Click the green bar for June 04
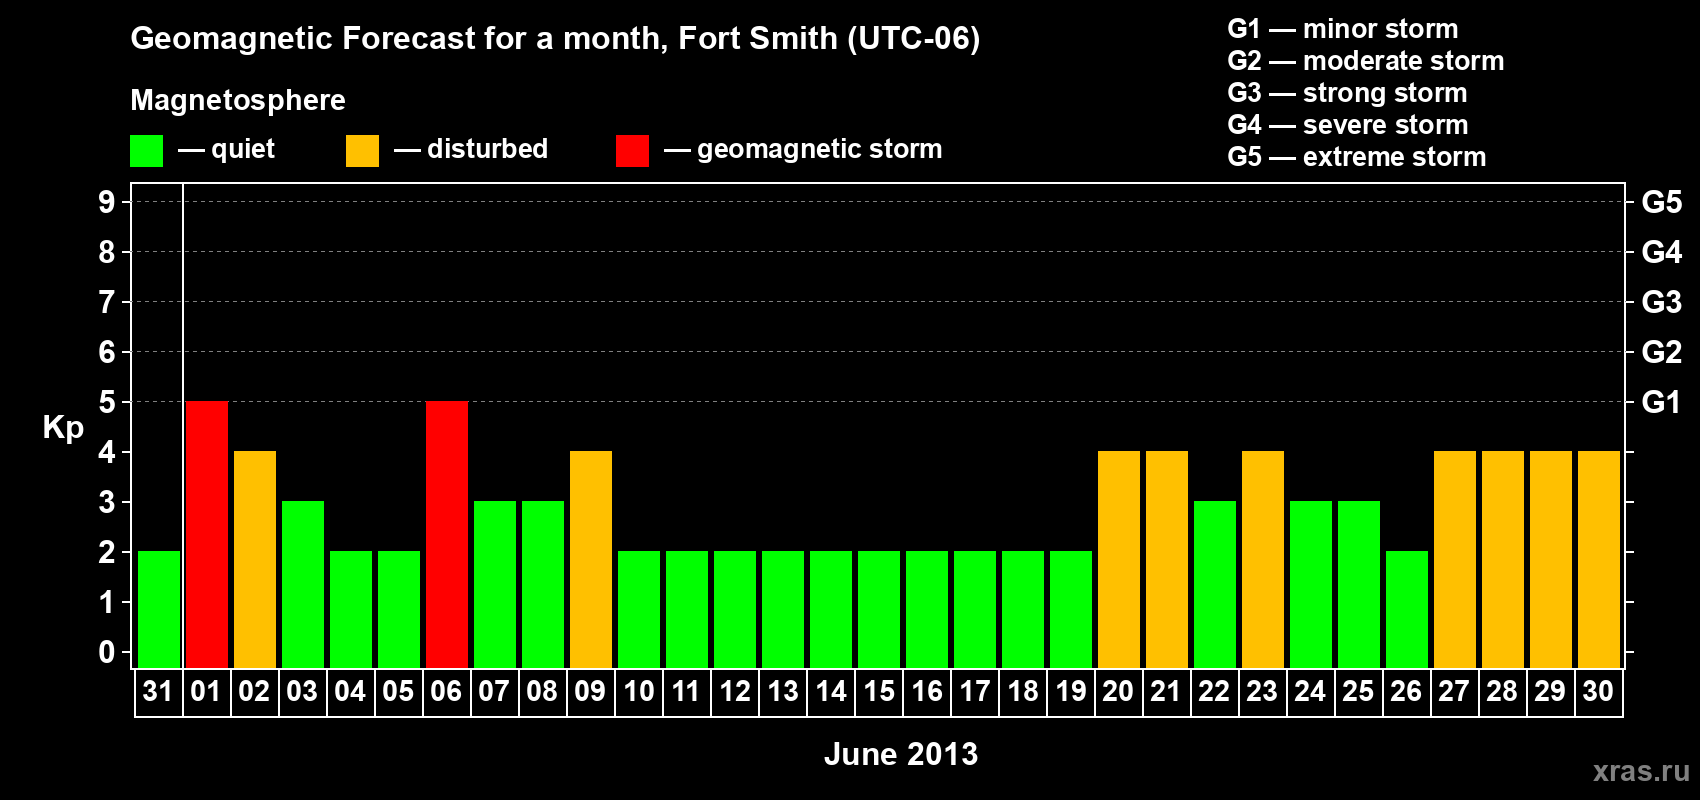This screenshot has width=1700, height=800. click(x=351, y=609)
